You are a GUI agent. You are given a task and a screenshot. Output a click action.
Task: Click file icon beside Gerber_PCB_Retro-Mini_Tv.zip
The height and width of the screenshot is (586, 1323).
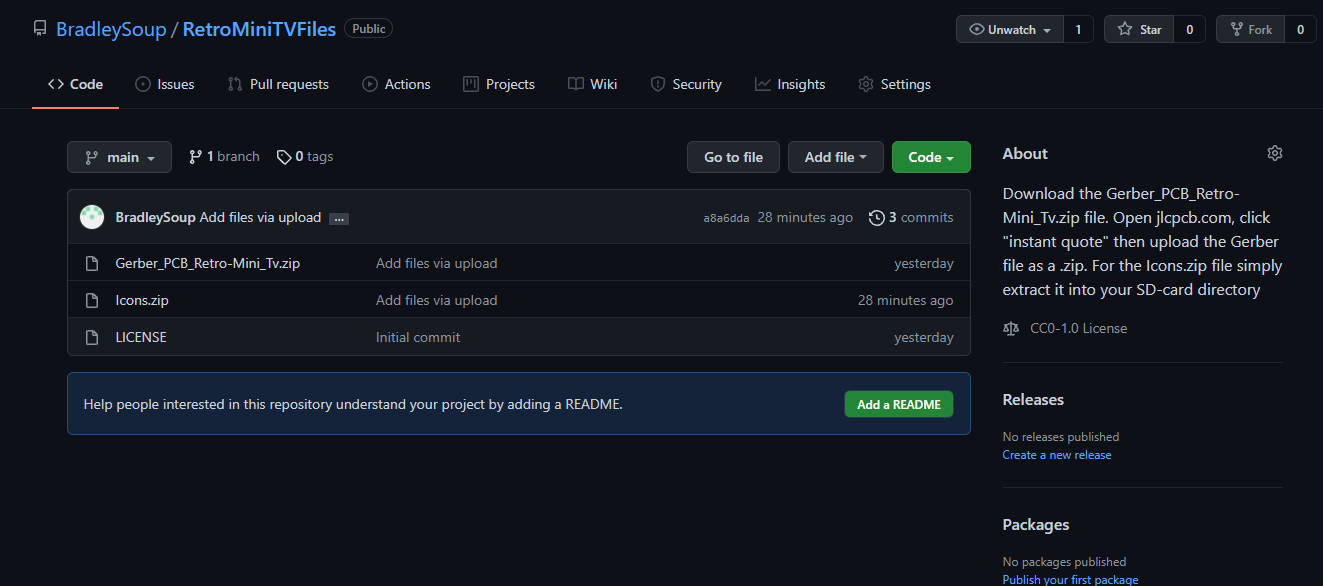point(92,264)
